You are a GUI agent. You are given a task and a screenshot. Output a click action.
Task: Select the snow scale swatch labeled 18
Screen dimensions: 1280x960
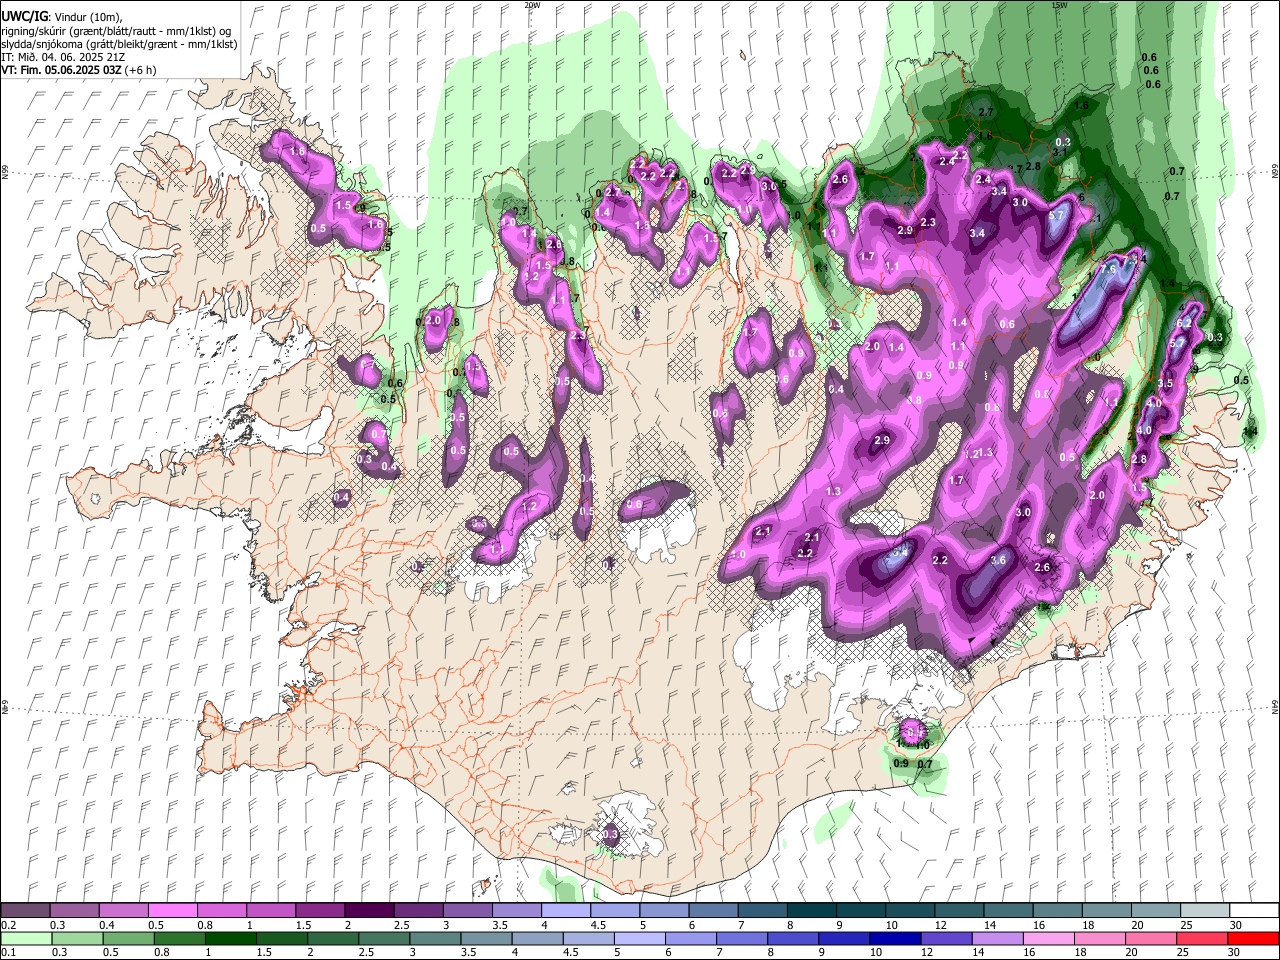click(1105, 911)
